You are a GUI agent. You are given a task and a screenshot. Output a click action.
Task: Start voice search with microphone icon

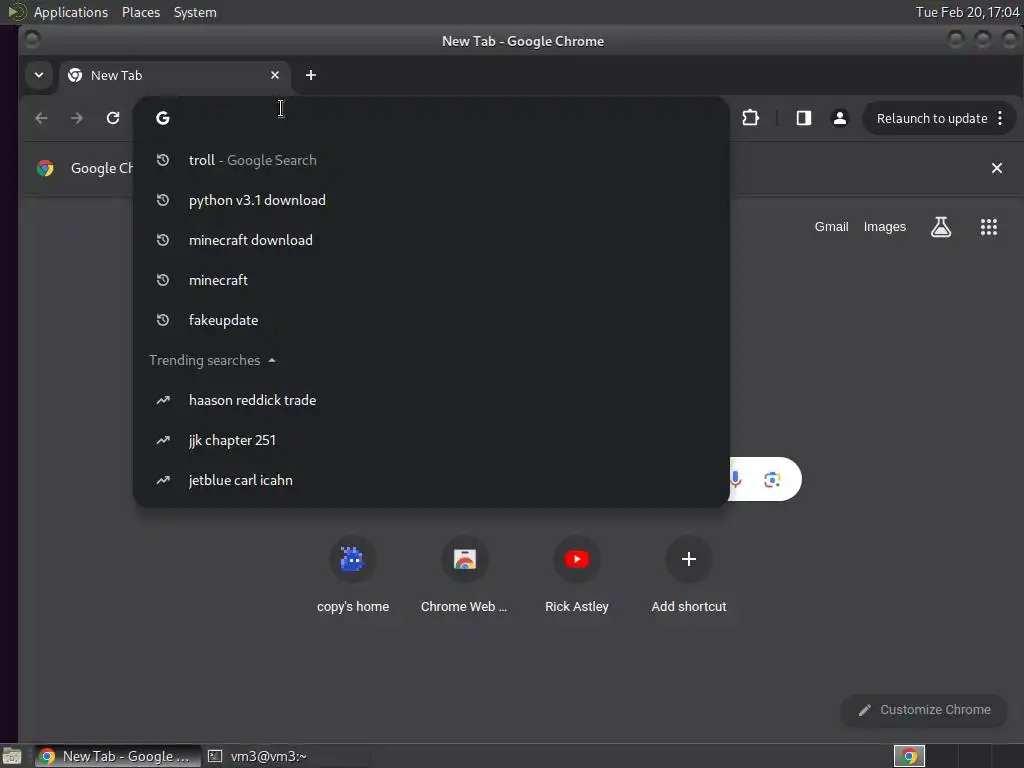[x=736, y=479]
